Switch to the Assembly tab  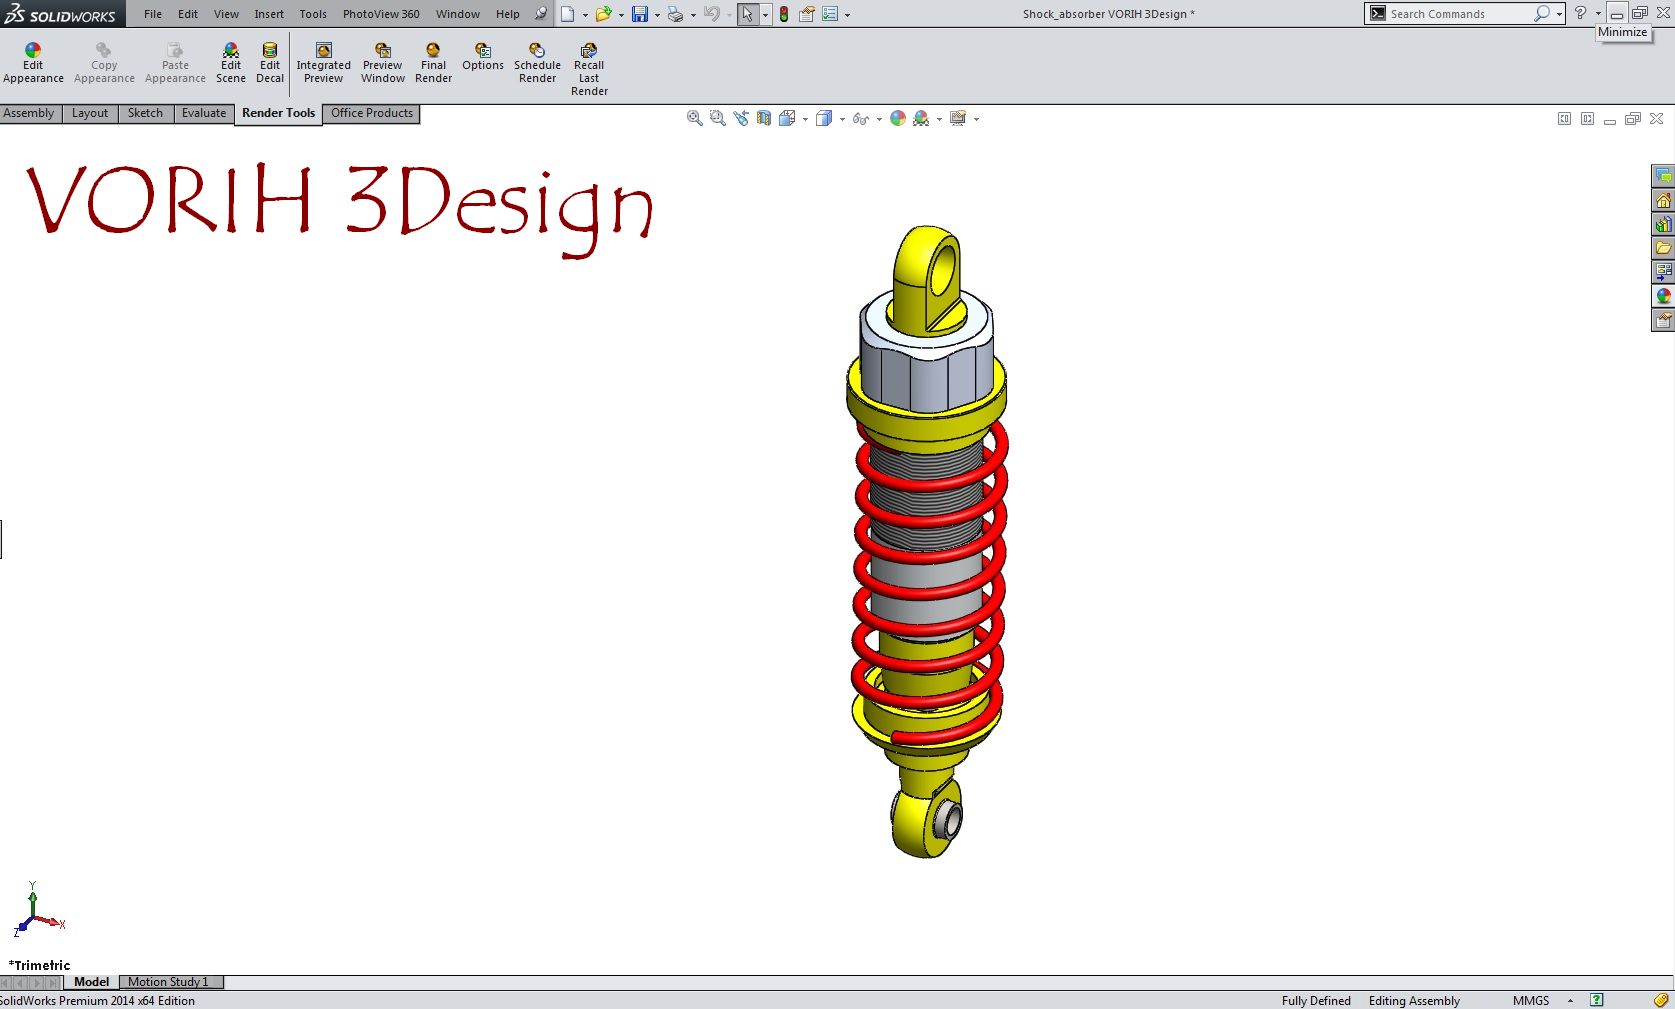click(29, 113)
